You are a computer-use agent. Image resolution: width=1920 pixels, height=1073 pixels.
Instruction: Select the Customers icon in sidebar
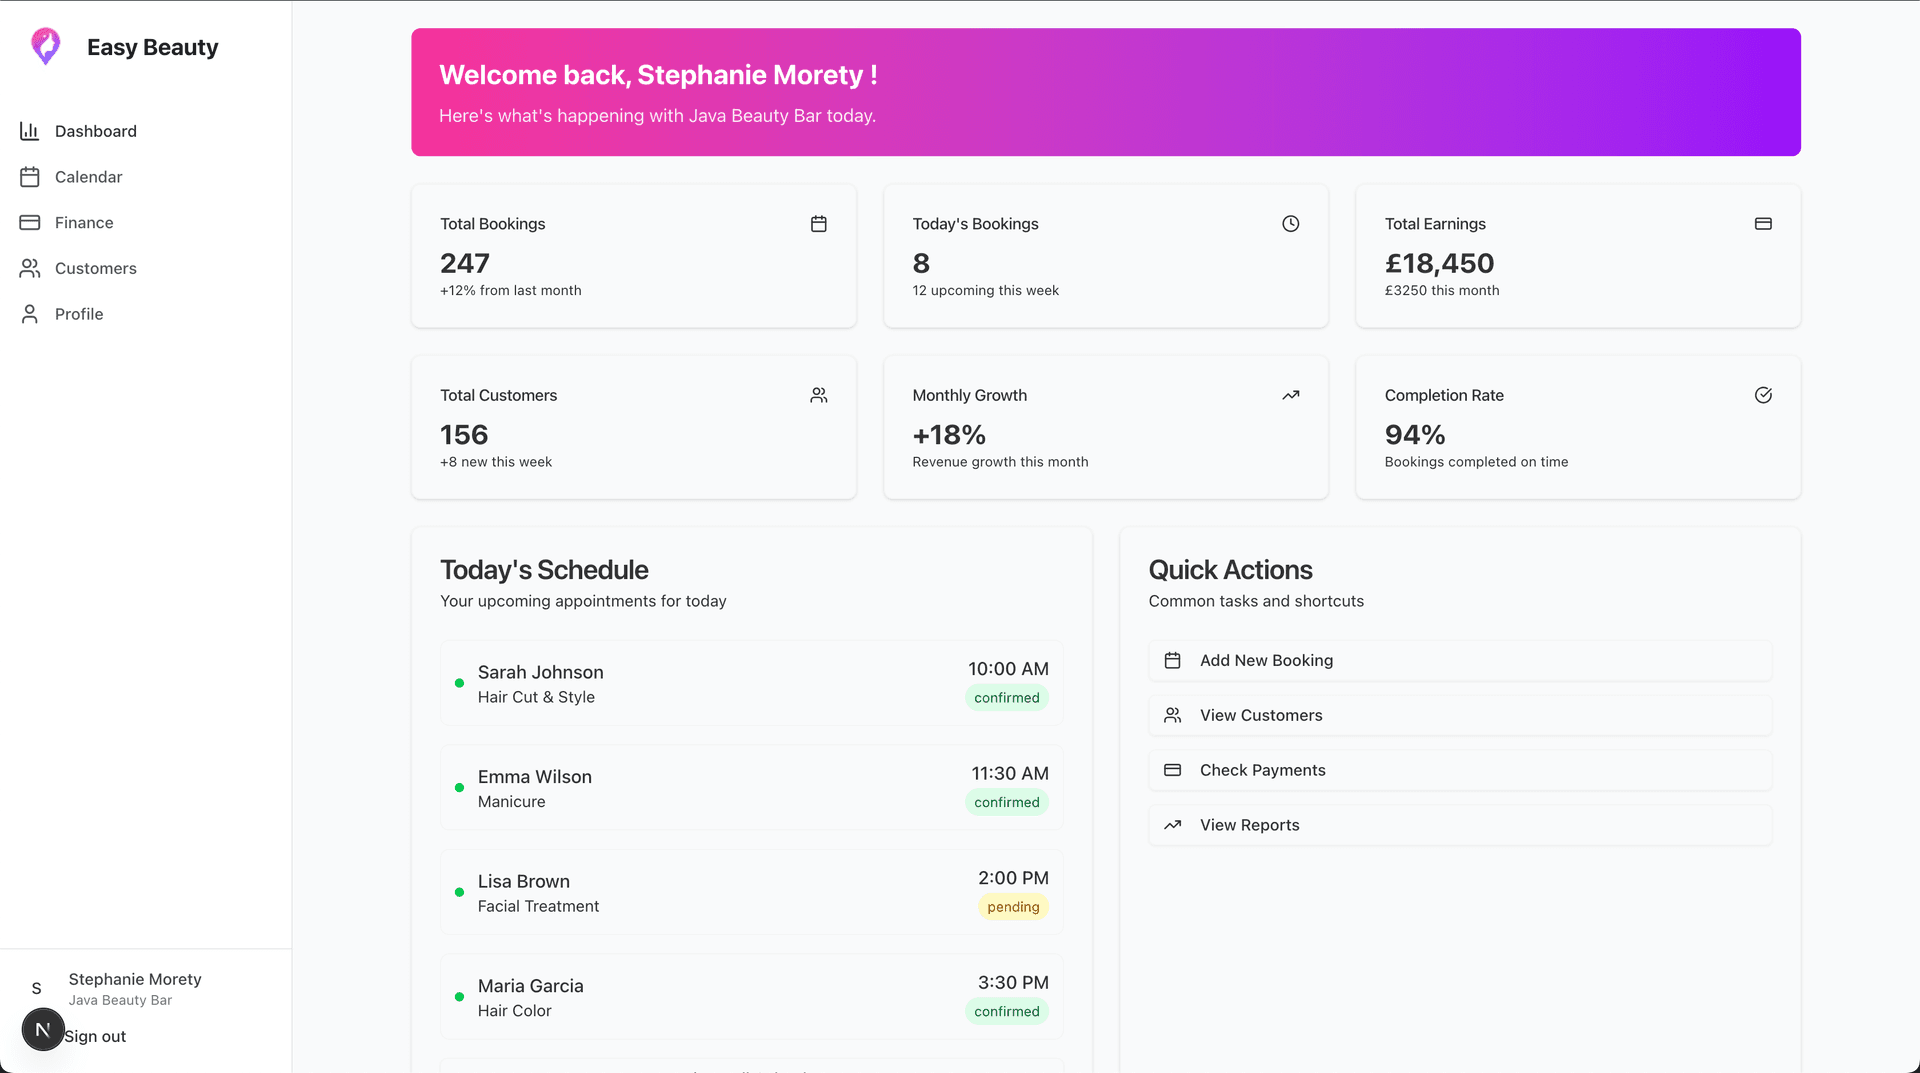(31, 268)
